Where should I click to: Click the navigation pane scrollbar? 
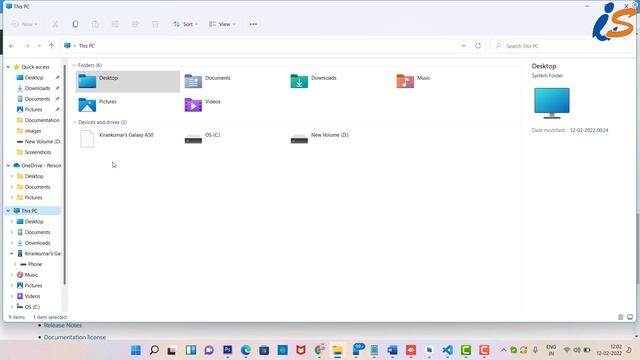click(x=64, y=176)
